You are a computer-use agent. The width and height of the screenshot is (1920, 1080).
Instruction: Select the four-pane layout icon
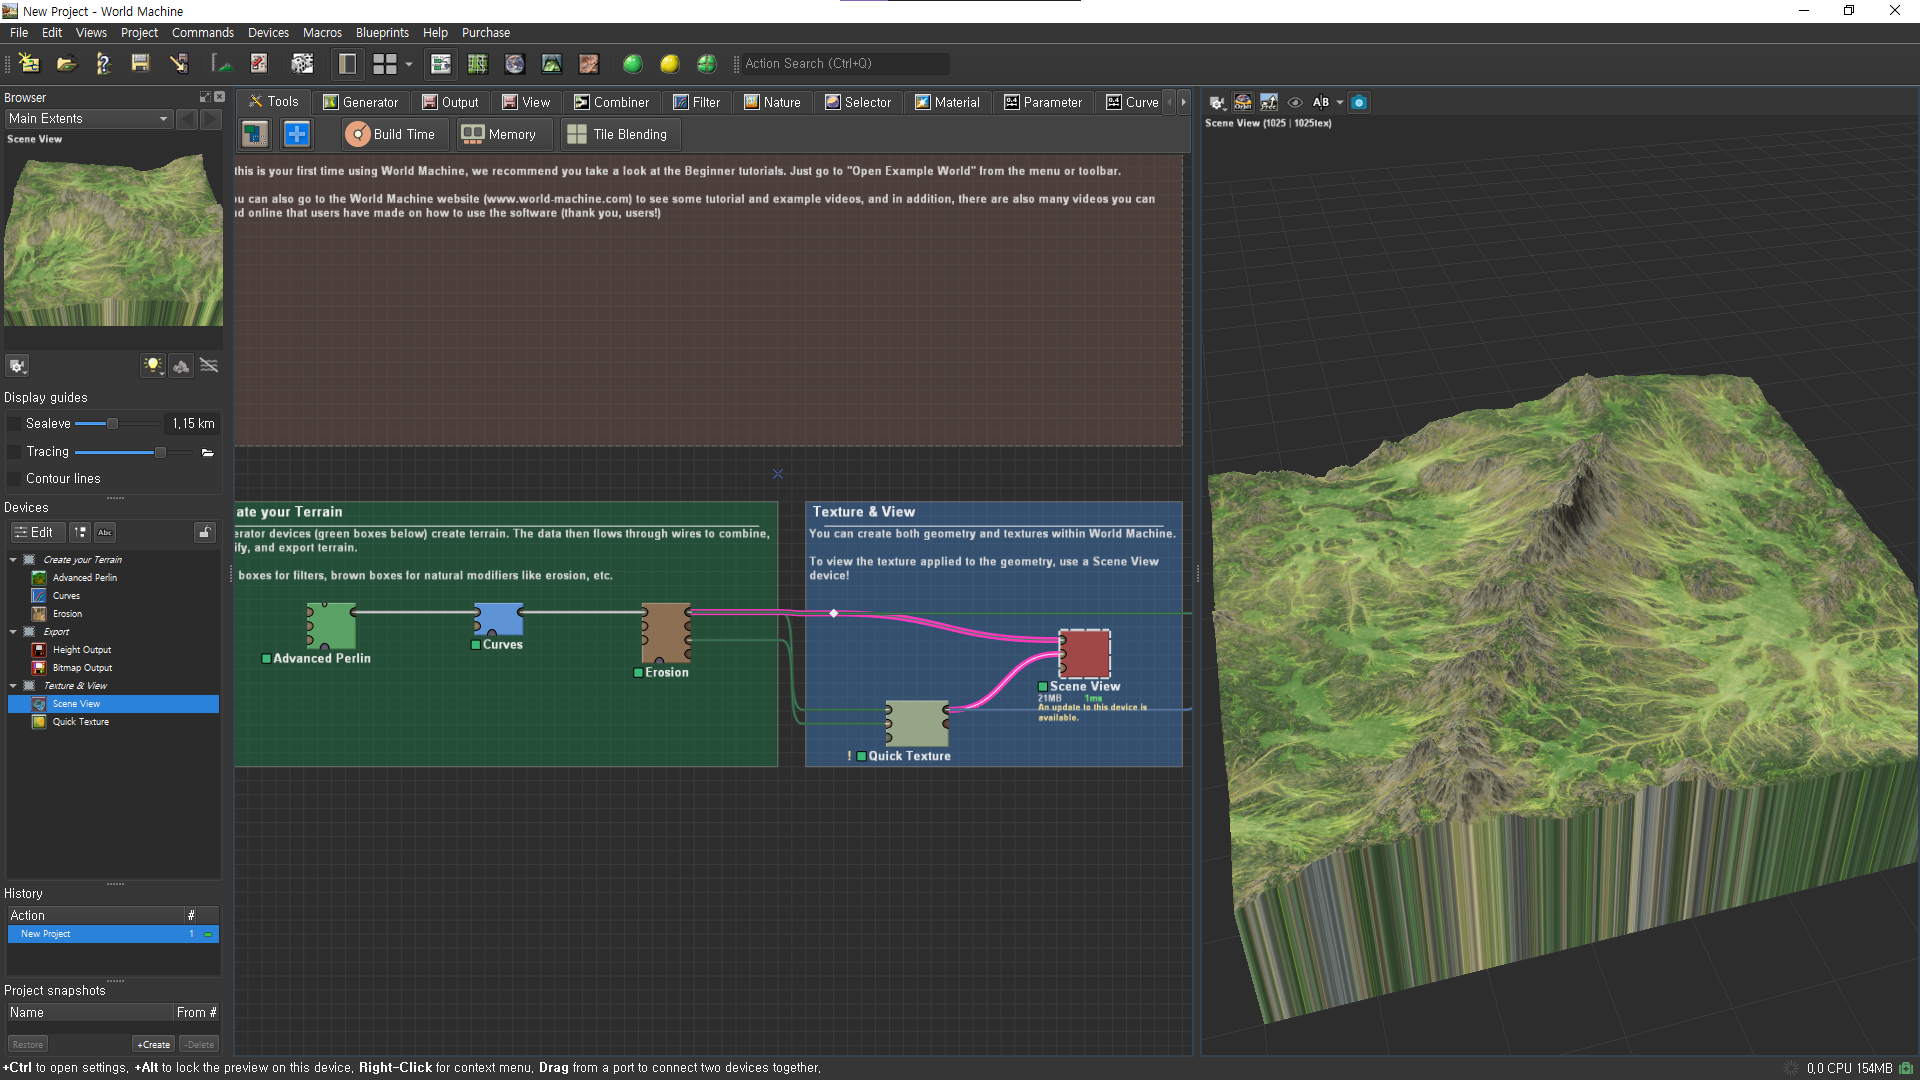(385, 64)
